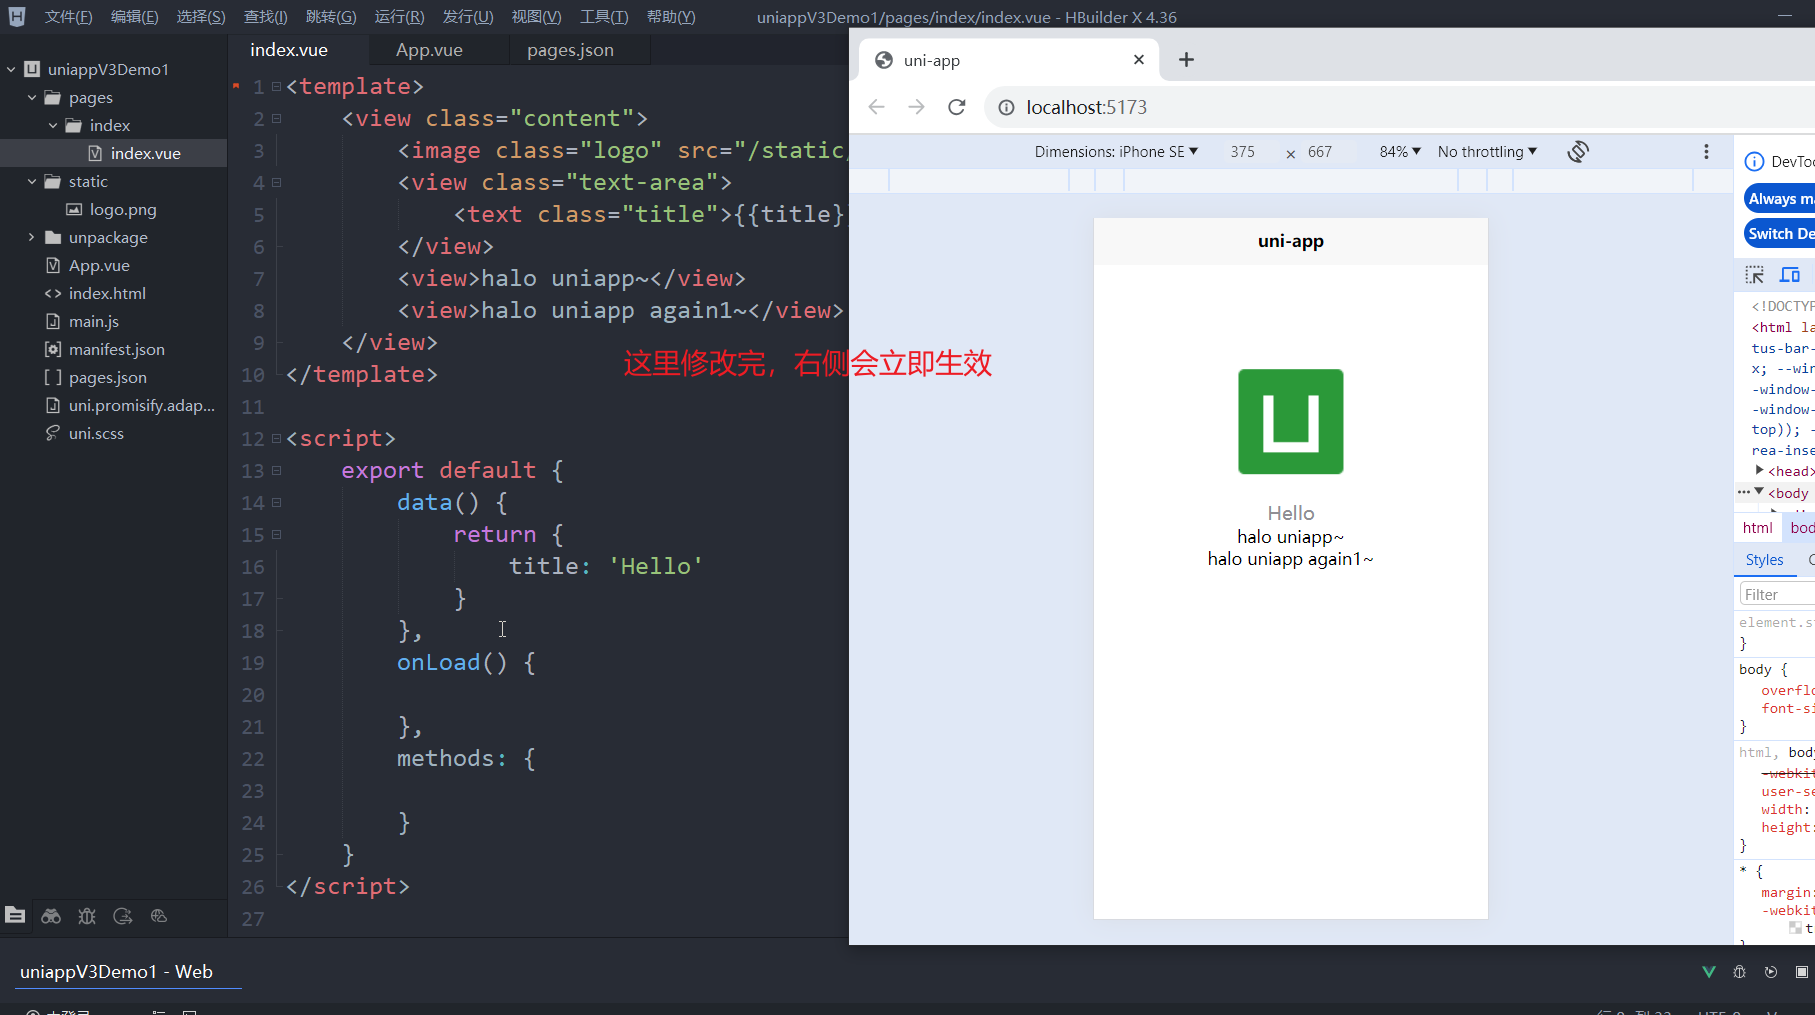Click the browser forward arrow
Image resolution: width=1815 pixels, height=1015 pixels.
click(x=916, y=107)
